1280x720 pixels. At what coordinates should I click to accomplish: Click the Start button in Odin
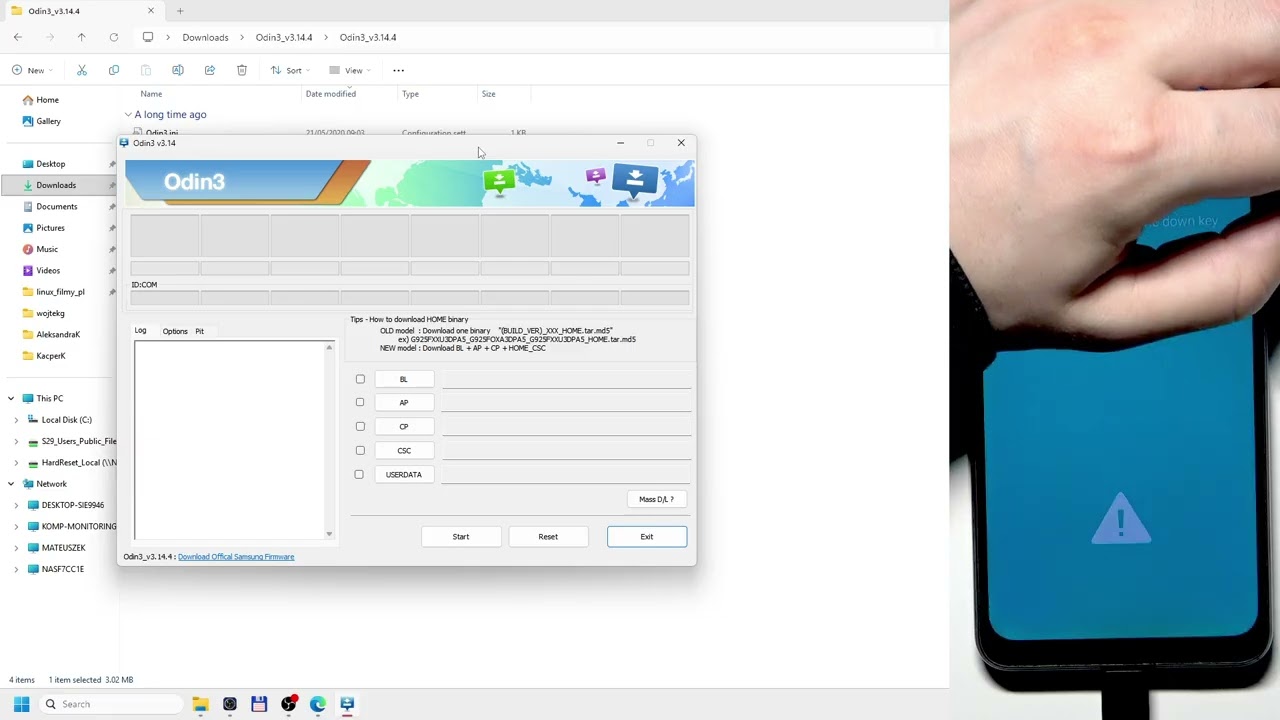461,537
